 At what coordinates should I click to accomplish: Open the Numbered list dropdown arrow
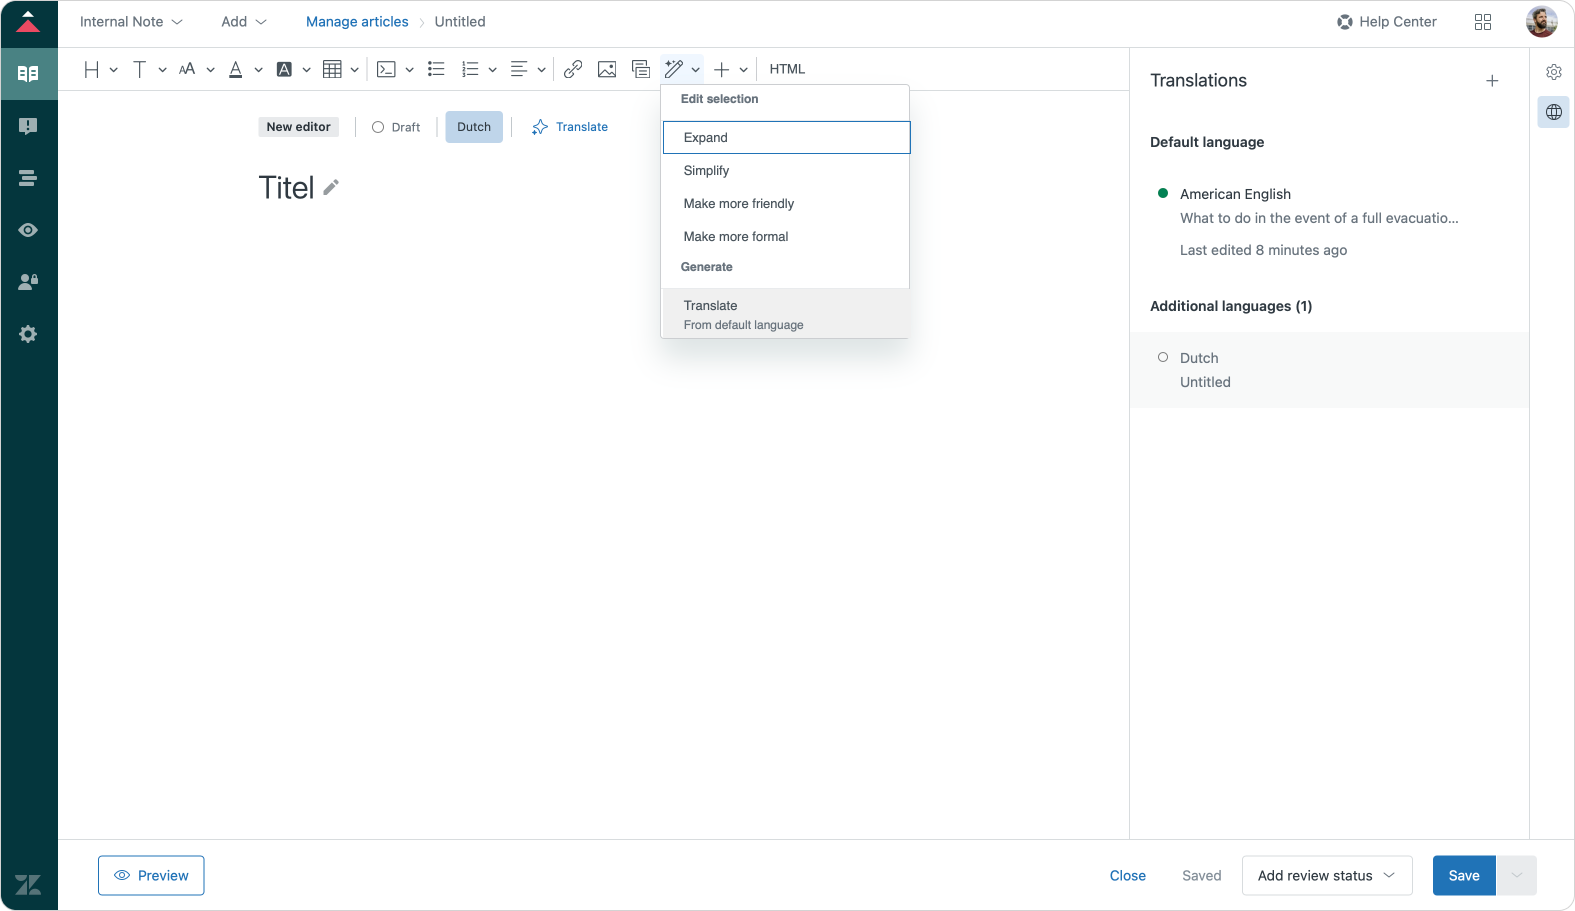pyautogui.click(x=492, y=70)
